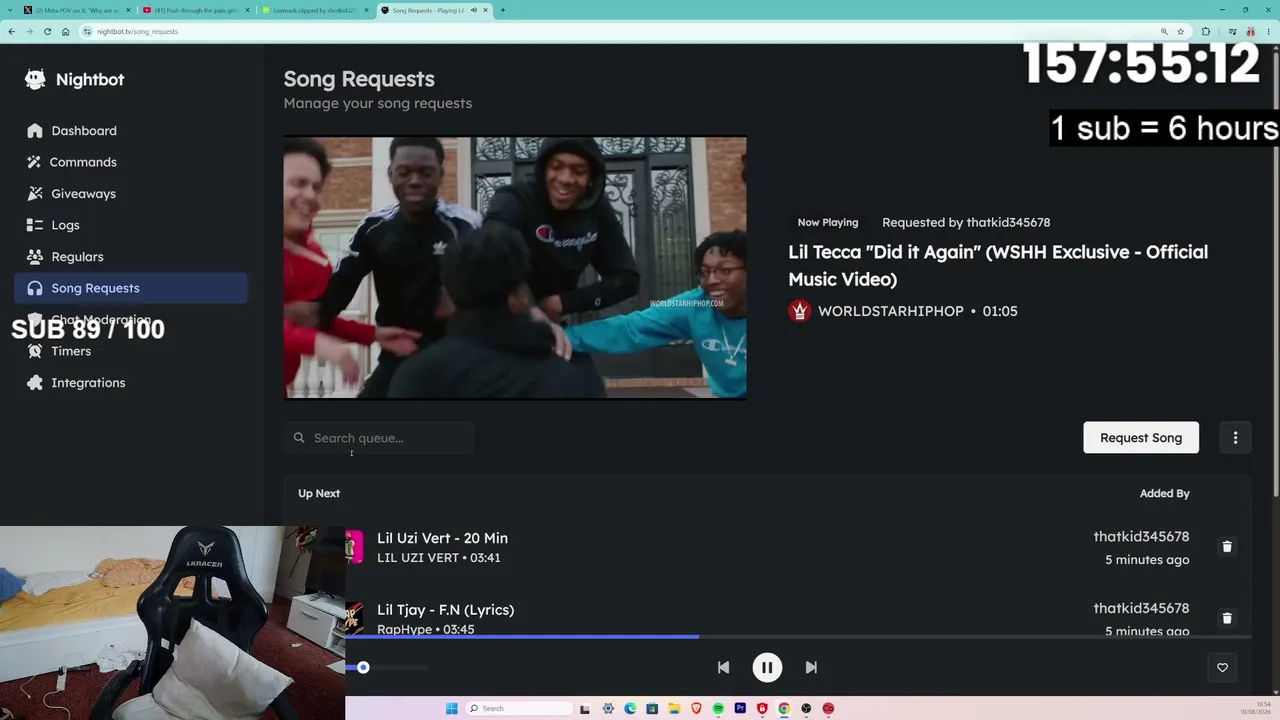Go to the Commands page
1280x720 pixels.
pos(131,162)
